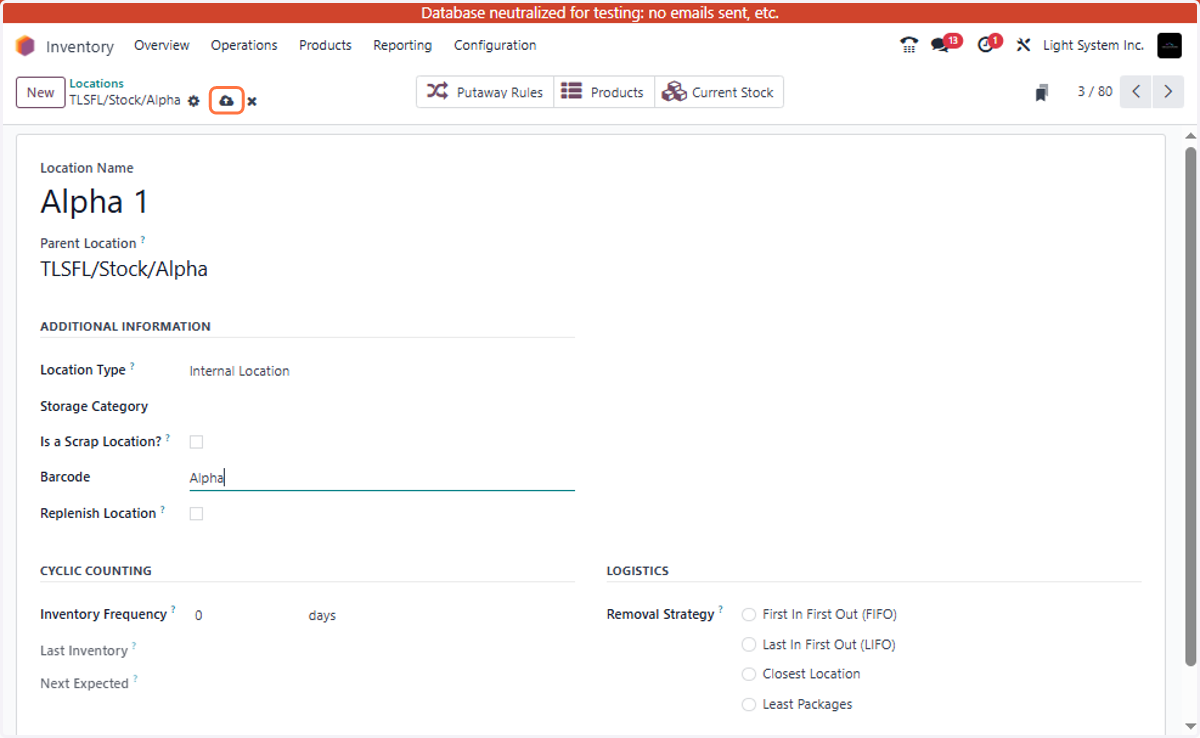This screenshot has width=1200, height=738.
Task: Click the Light System Inc. company name
Action: [1093, 45]
